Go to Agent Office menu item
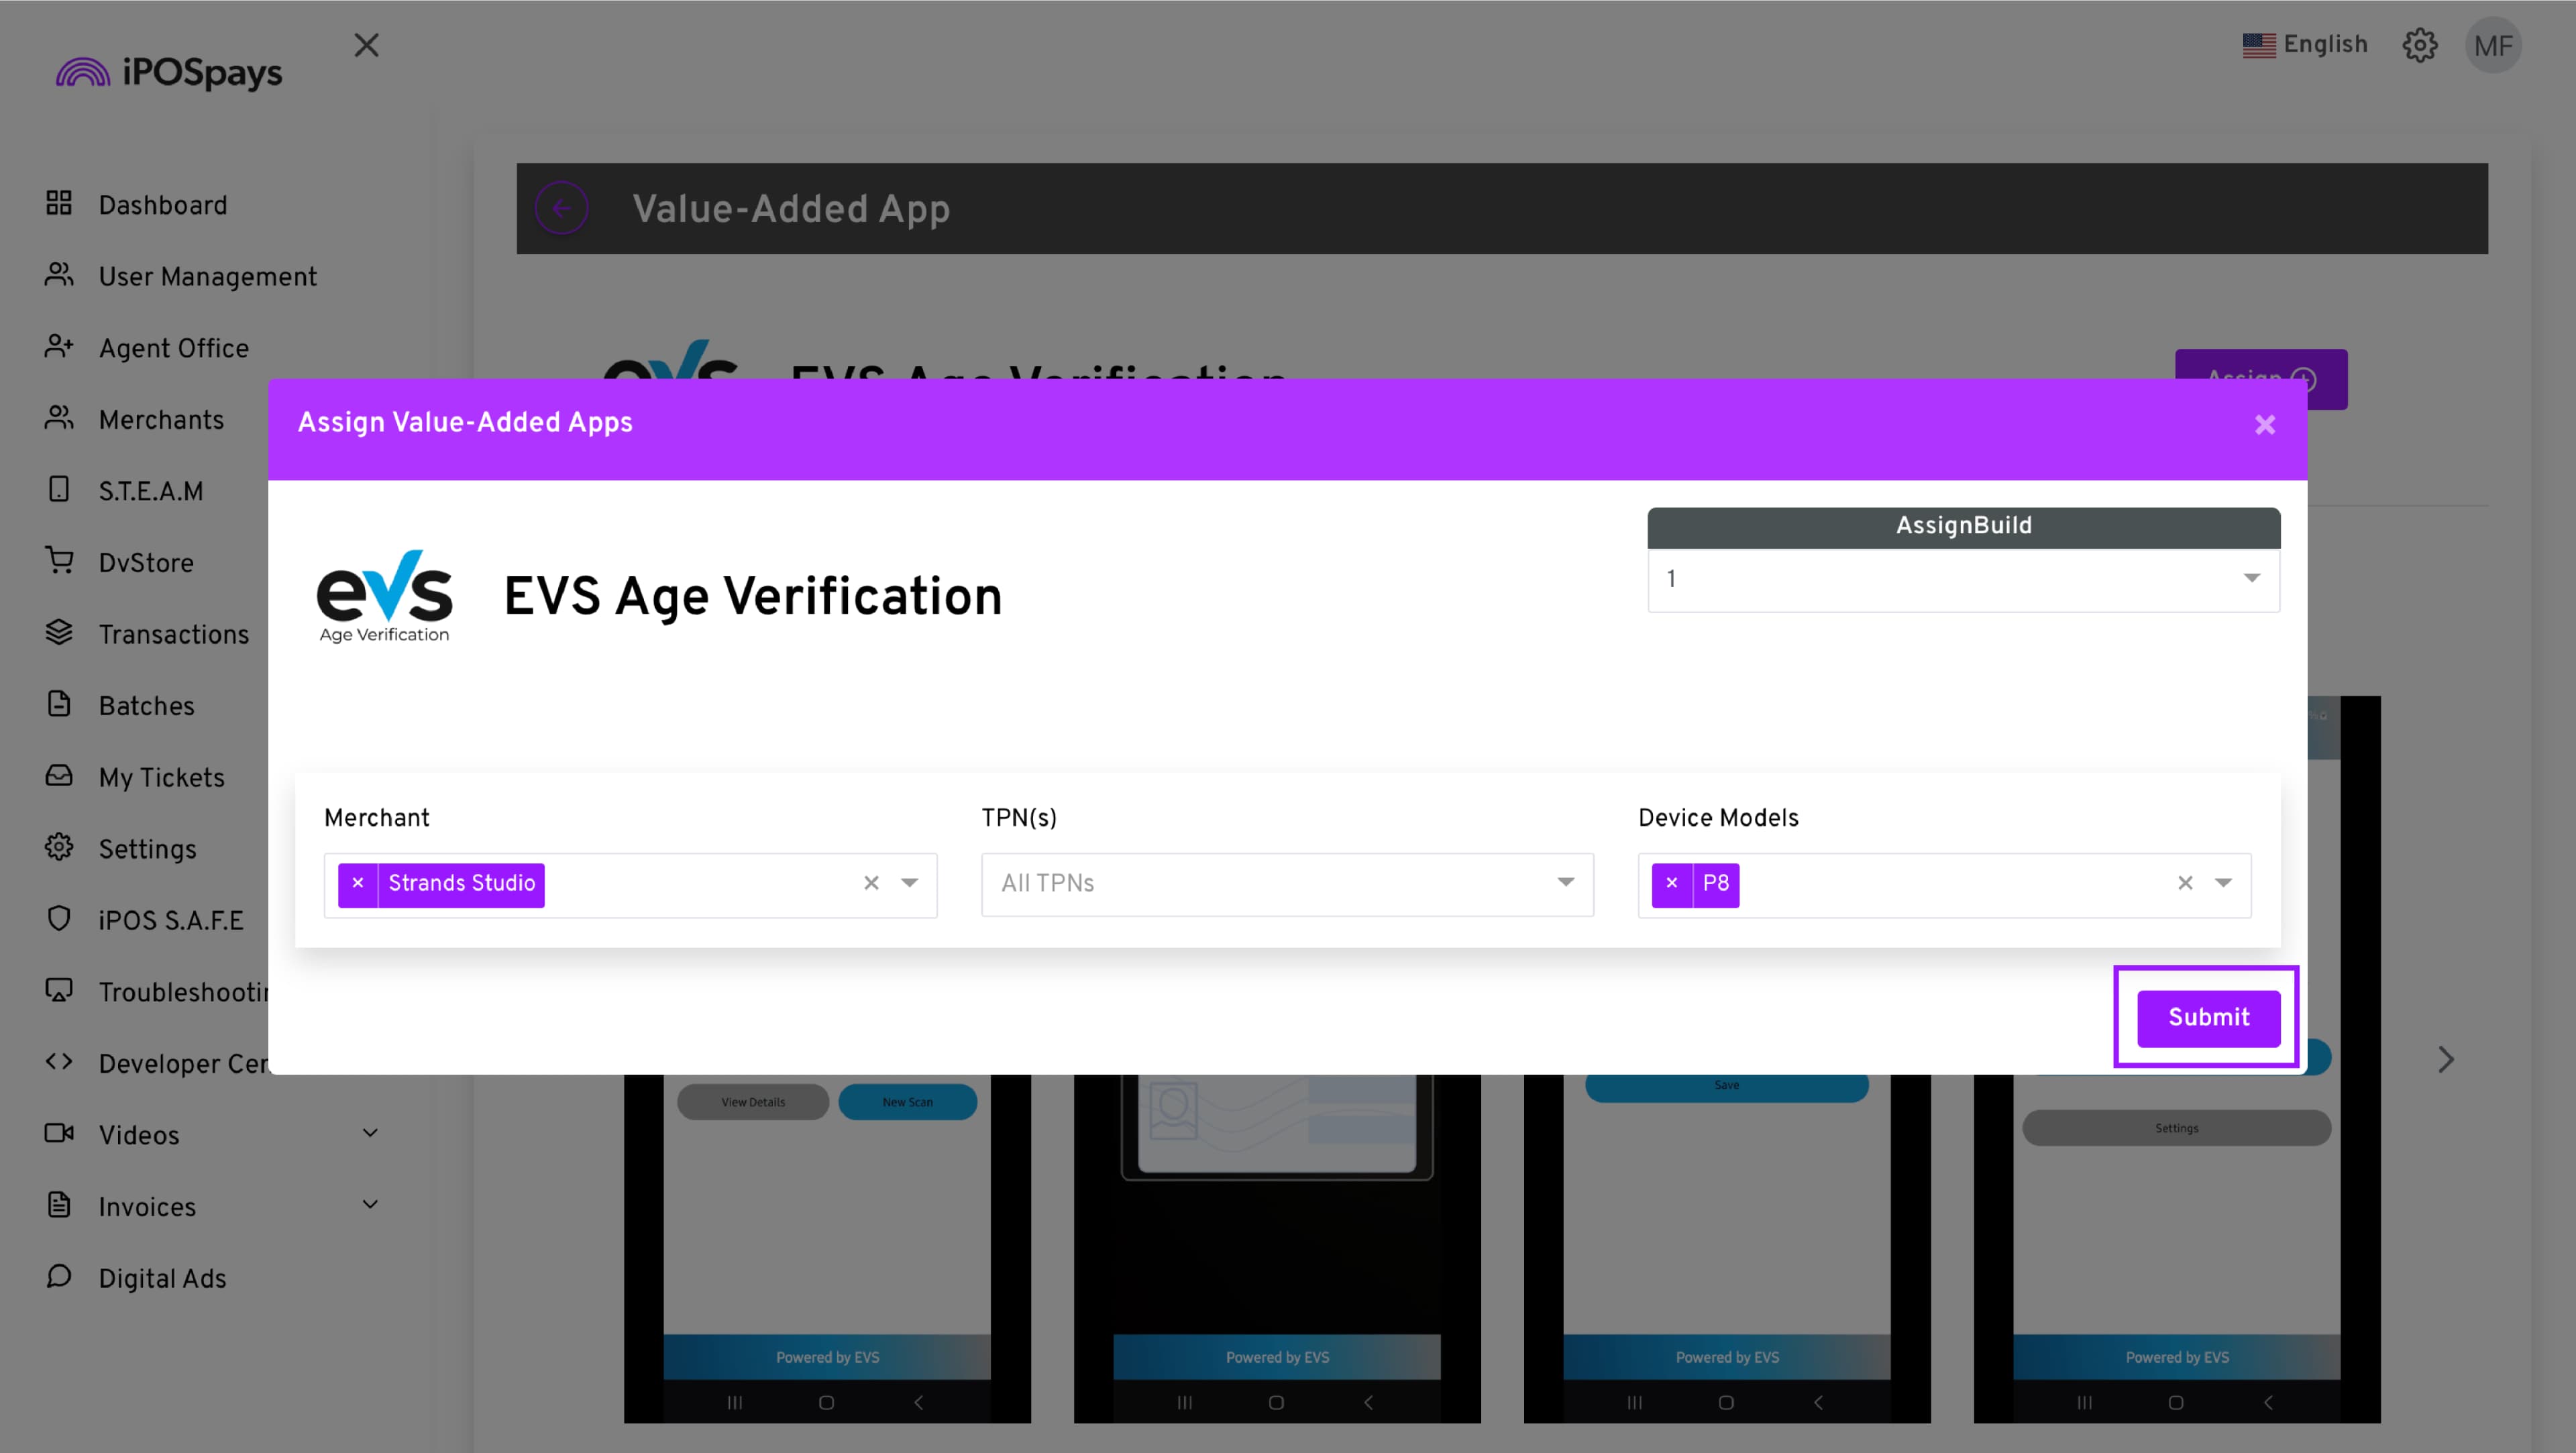Viewport: 2576px width, 1453px height. coord(173,348)
